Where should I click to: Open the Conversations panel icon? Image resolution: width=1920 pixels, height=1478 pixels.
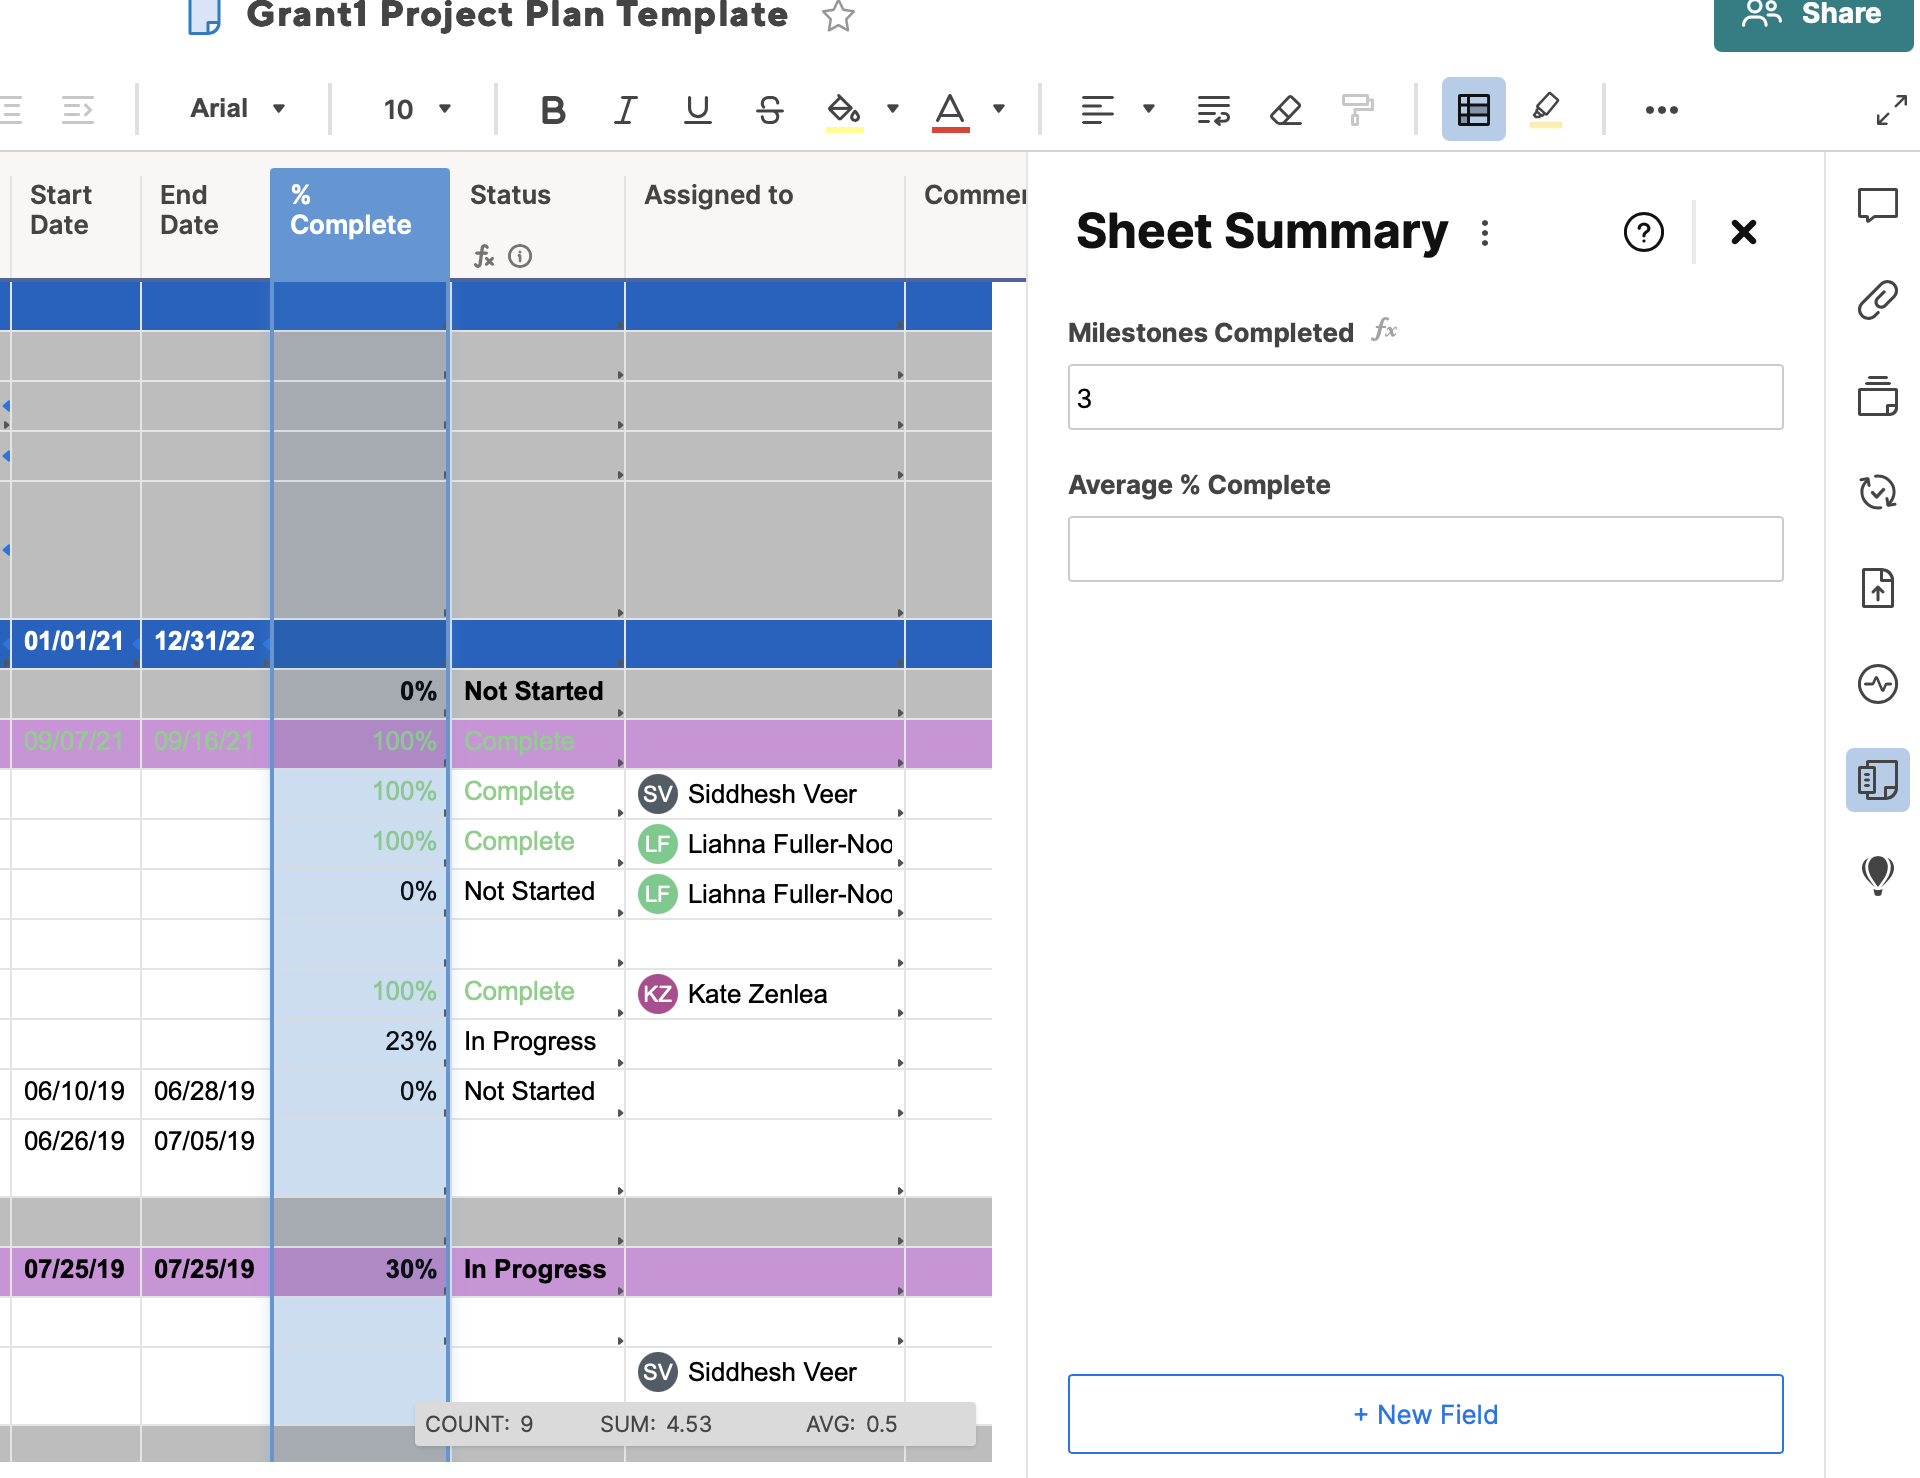(1877, 206)
